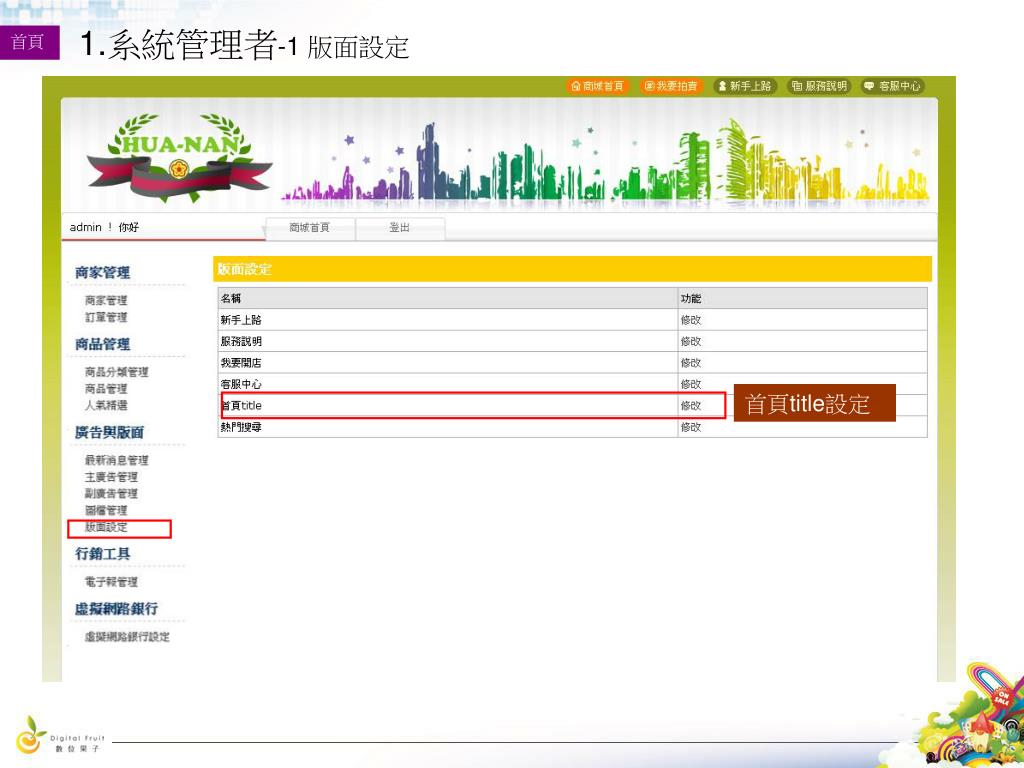Switch to the 商城首頁 tab
Screen dimensions: 1024x768
(x=309, y=228)
